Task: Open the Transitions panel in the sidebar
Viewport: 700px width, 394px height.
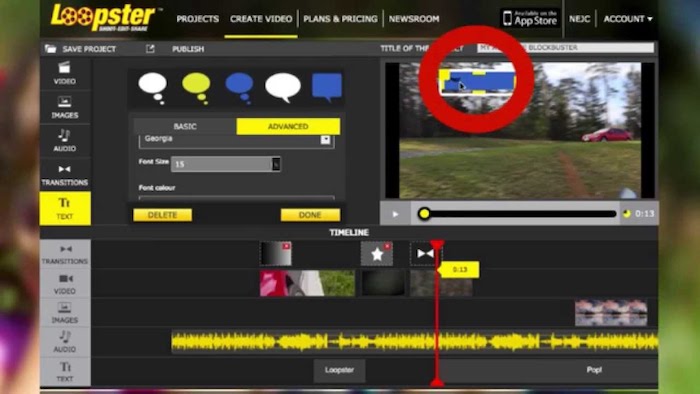Action: (x=65, y=174)
